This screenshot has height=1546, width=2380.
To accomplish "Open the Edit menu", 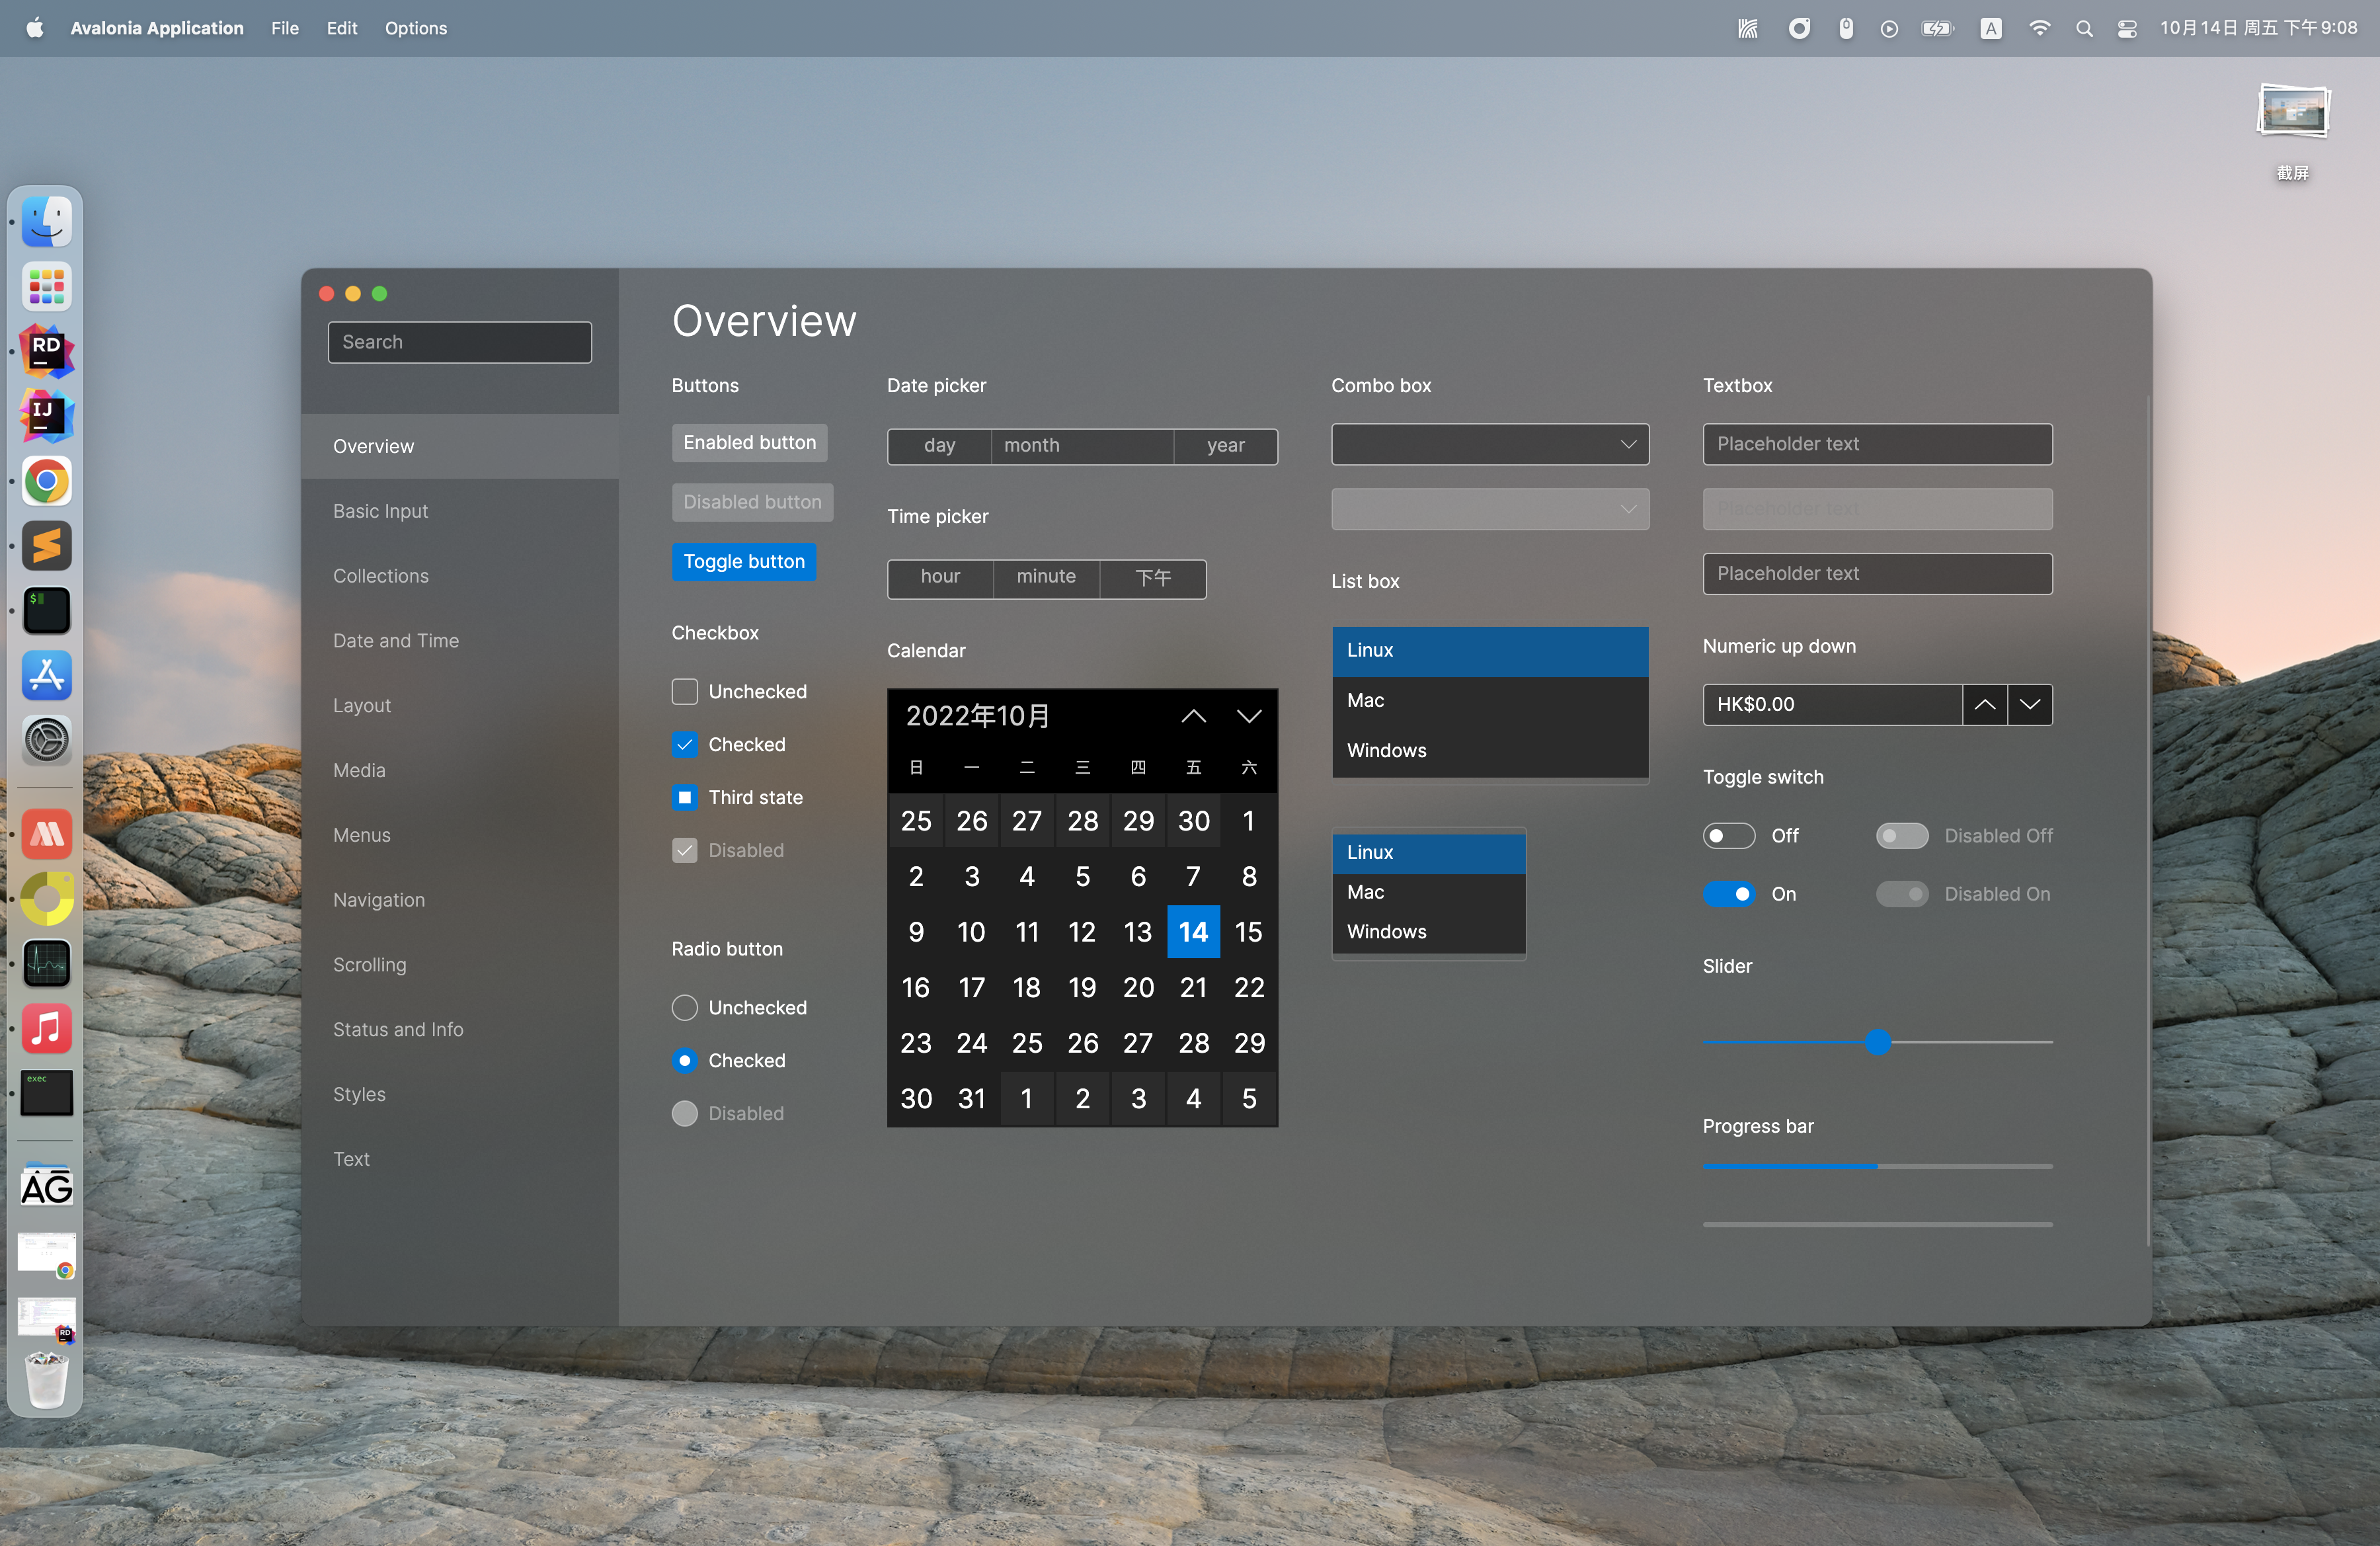I will (x=342, y=28).
